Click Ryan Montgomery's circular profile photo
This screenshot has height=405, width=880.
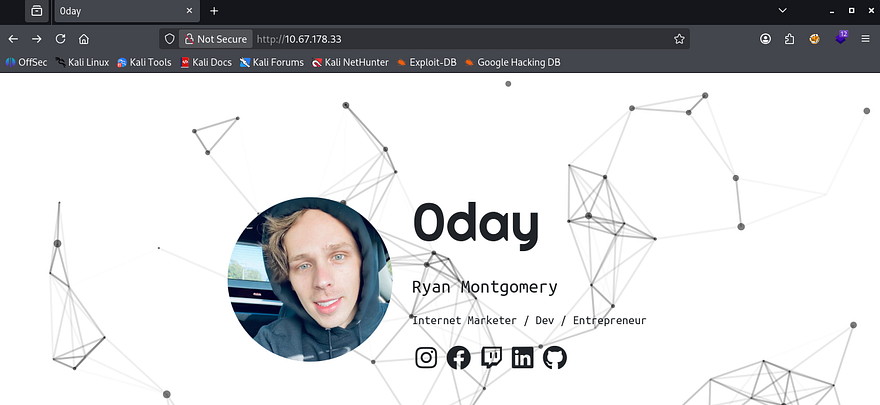[x=309, y=279]
